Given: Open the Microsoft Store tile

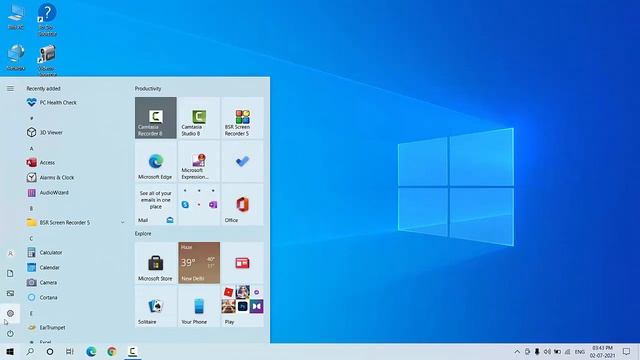Looking at the screenshot, I should [156, 263].
